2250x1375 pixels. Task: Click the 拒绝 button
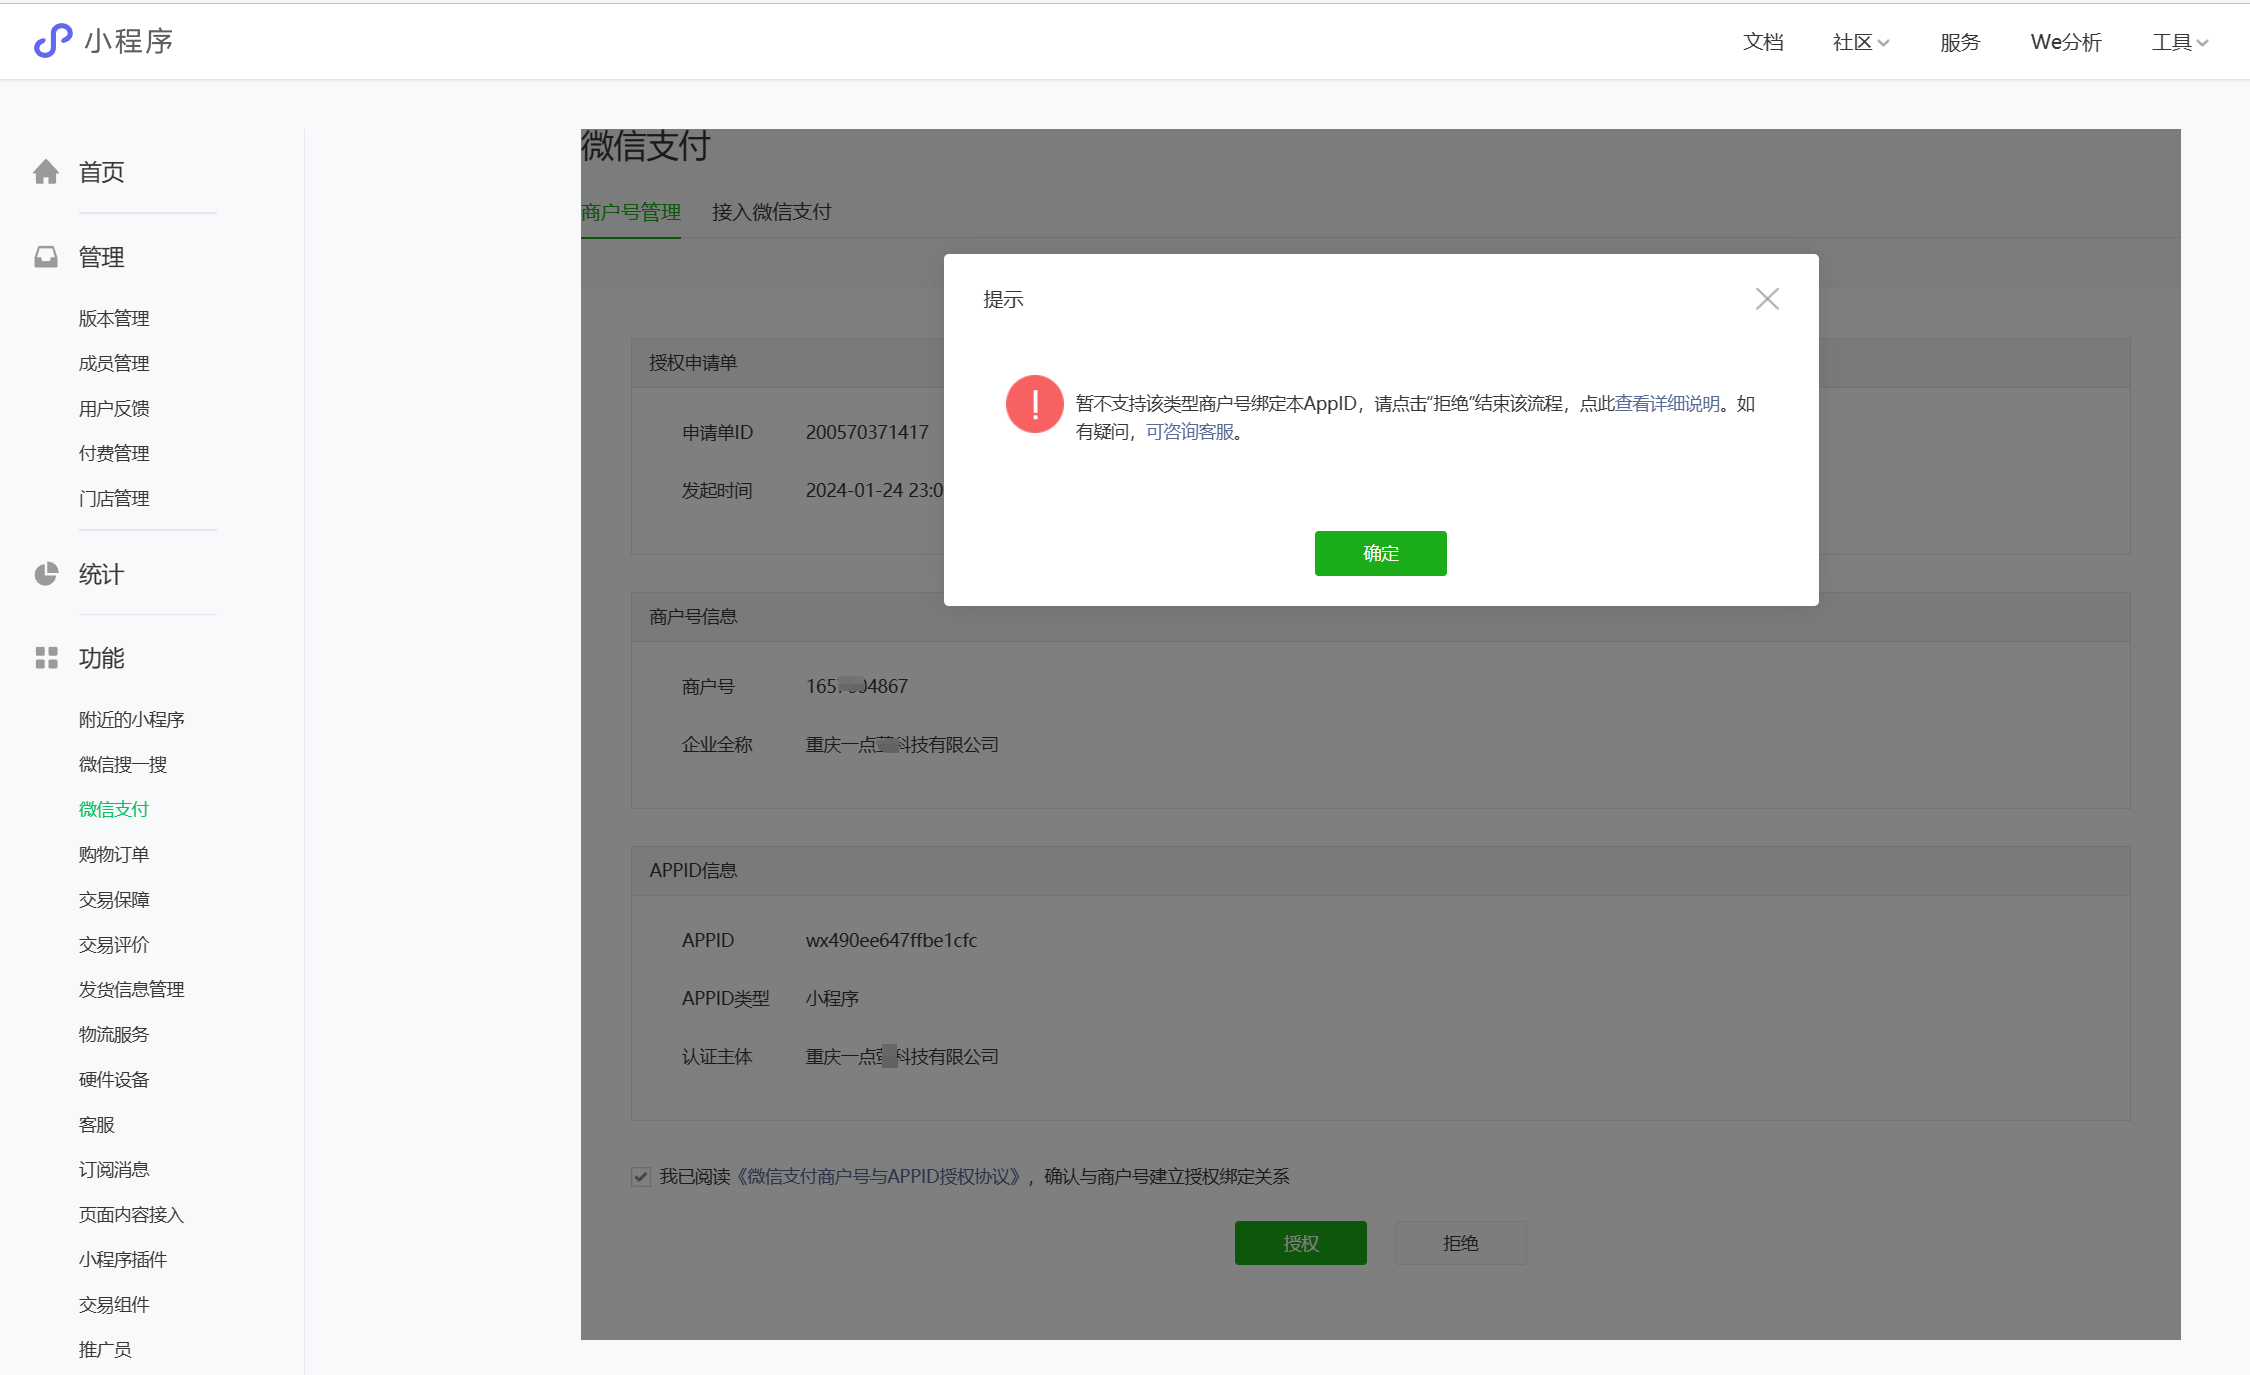1460,1243
